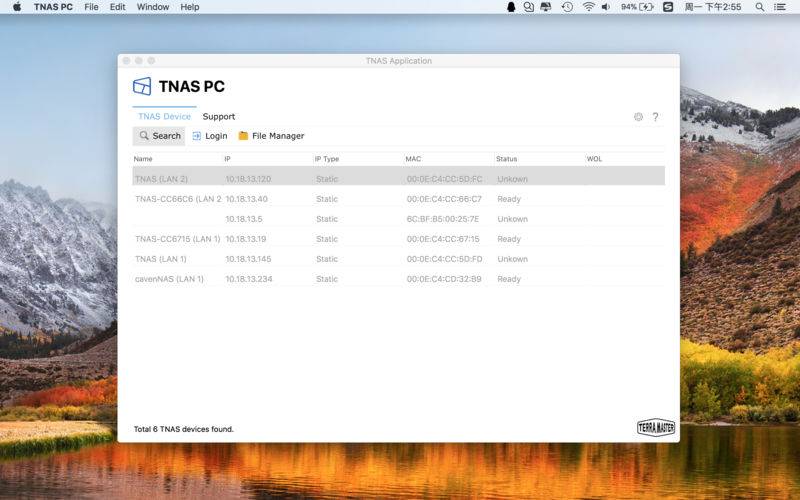Switch to the TNAS Device tab

pyautogui.click(x=164, y=116)
